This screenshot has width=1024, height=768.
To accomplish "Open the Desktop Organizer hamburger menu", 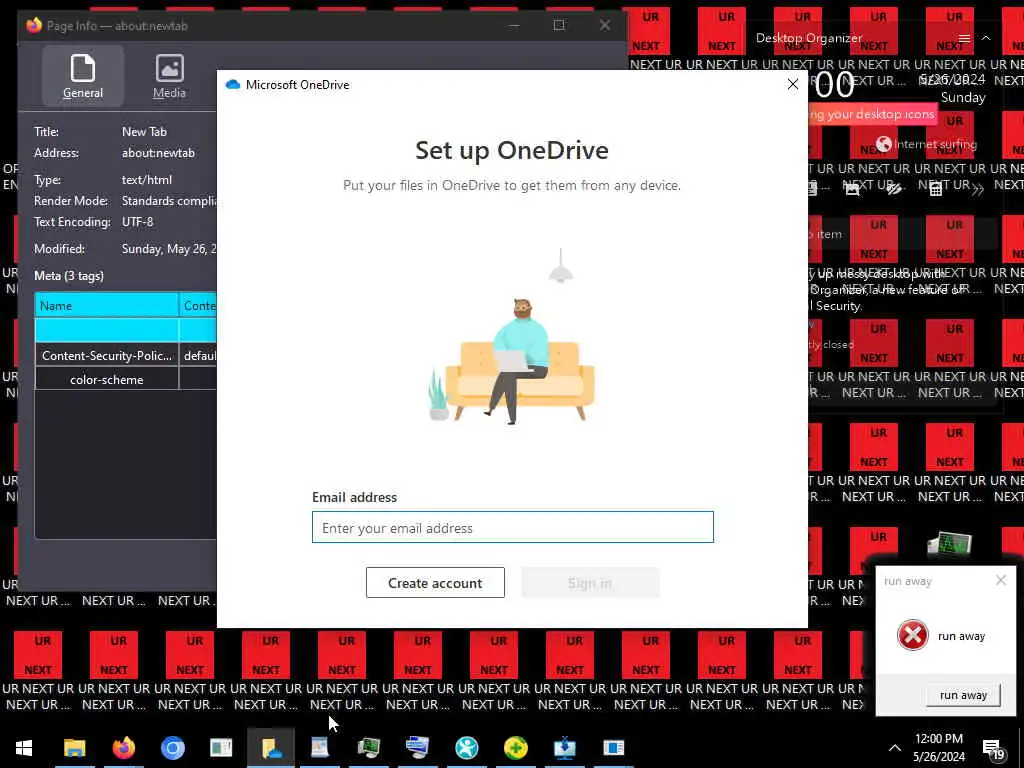I will point(965,39).
